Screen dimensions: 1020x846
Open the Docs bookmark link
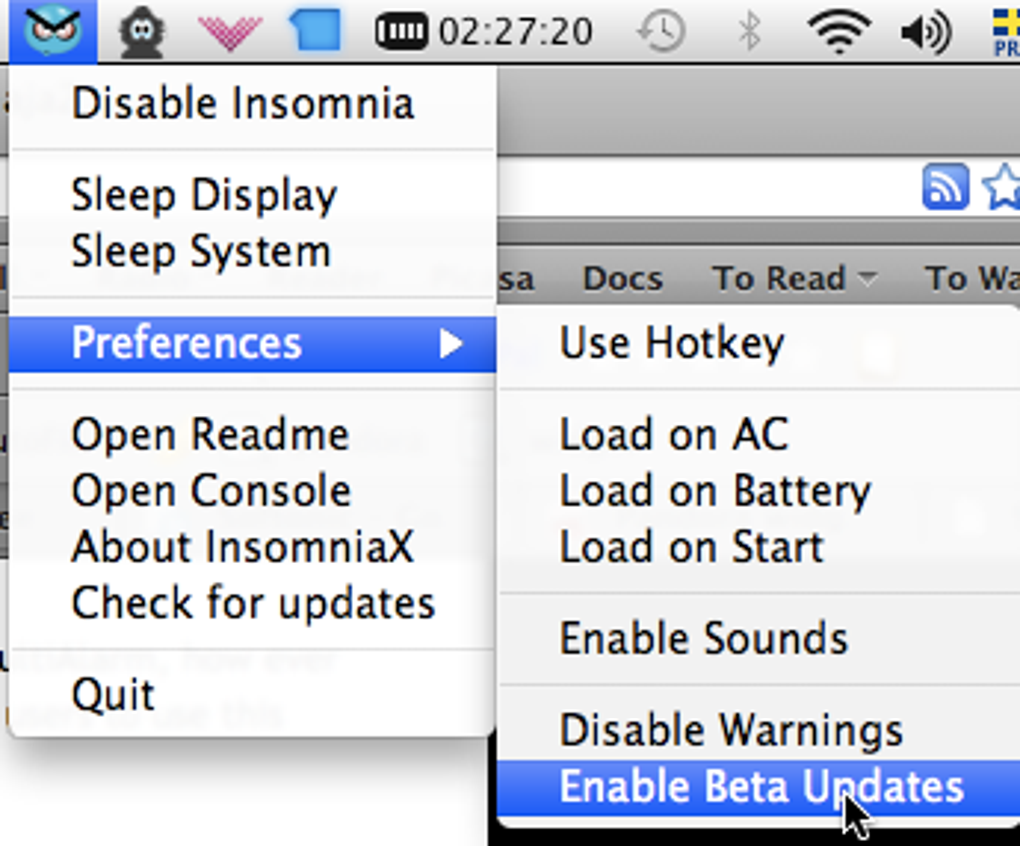point(622,278)
